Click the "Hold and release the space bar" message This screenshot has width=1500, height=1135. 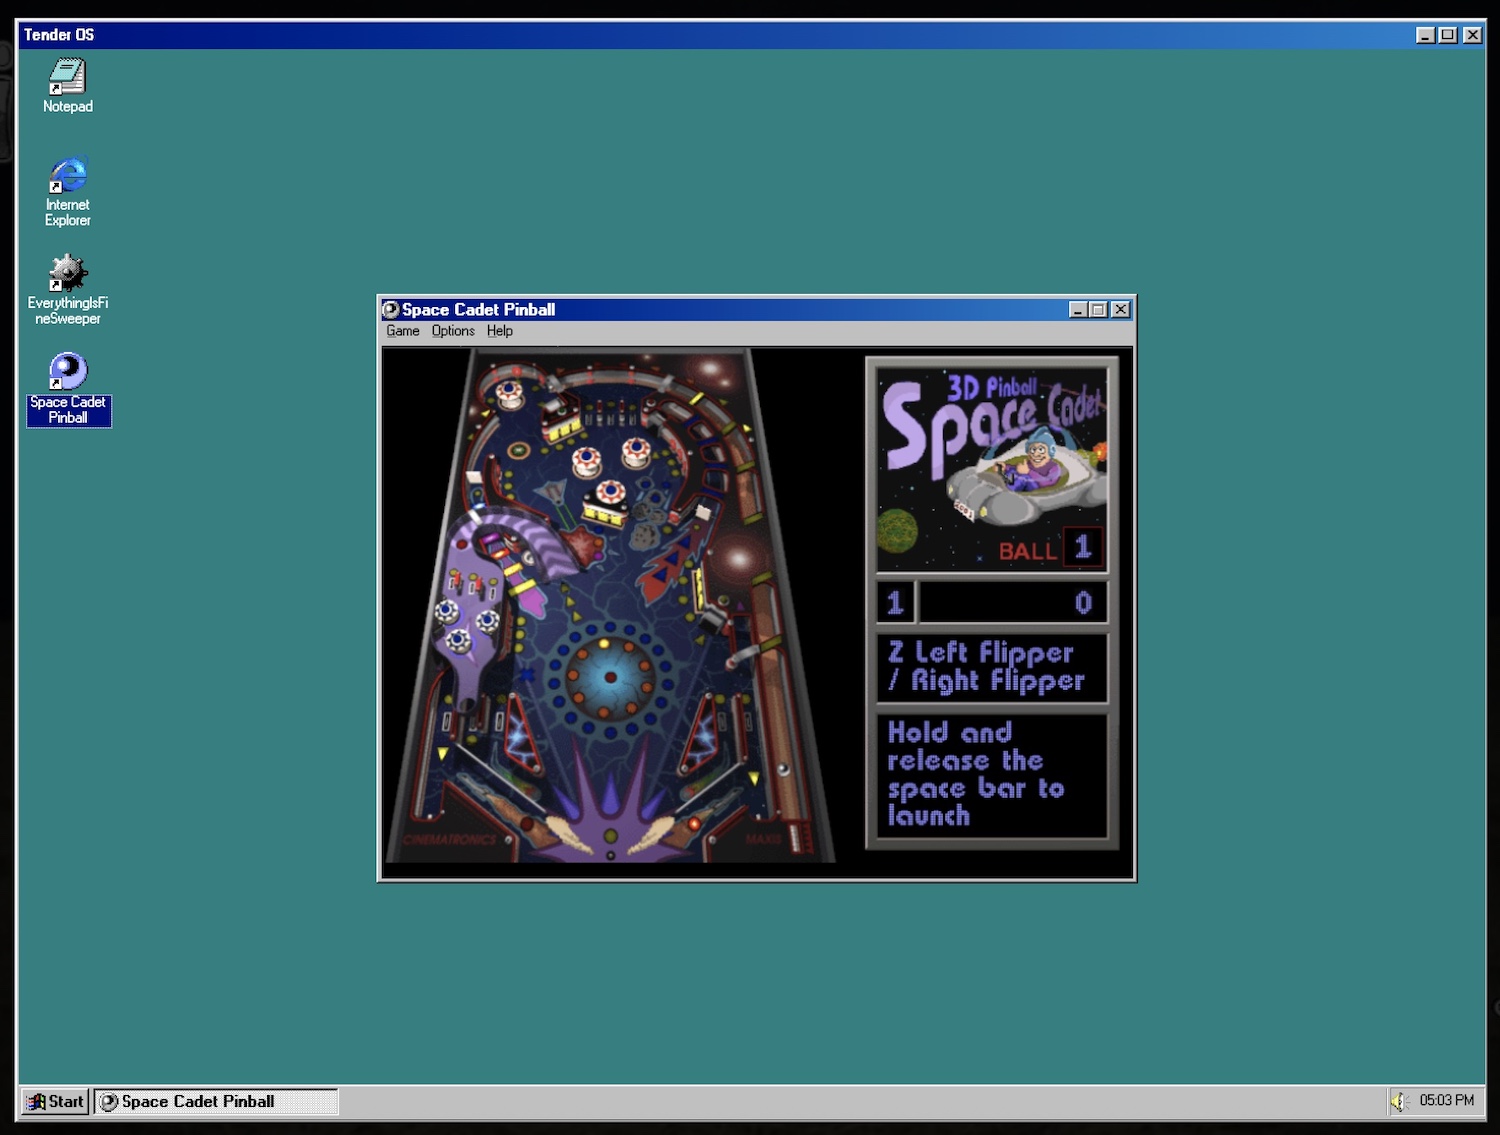(x=976, y=774)
